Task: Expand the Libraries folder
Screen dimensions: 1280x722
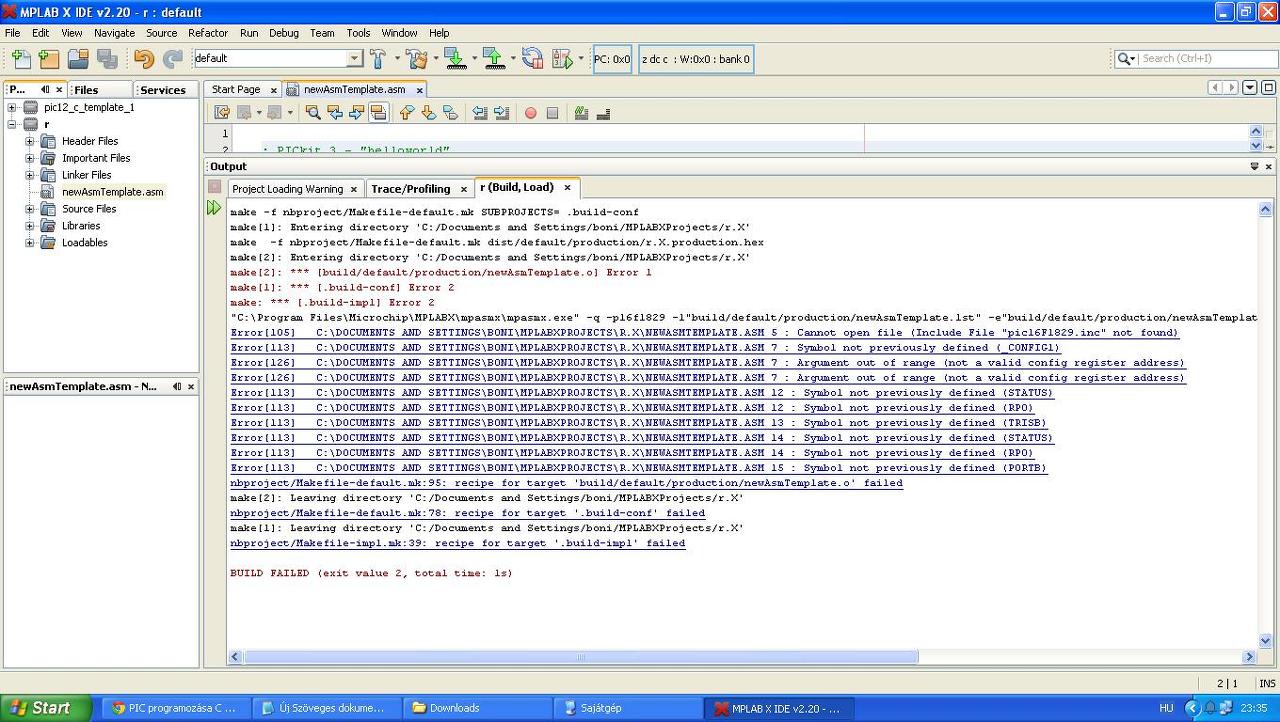Action: click(30, 226)
